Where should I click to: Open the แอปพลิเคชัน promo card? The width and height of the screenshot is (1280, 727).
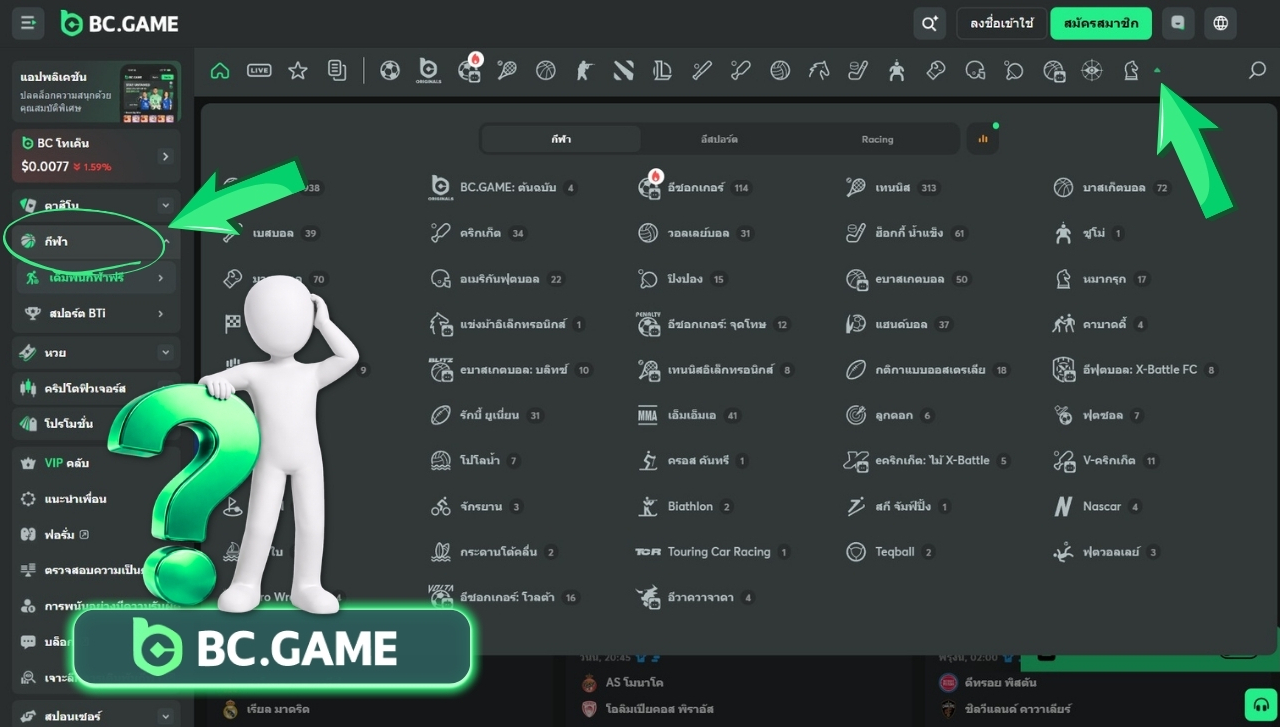(x=96, y=93)
